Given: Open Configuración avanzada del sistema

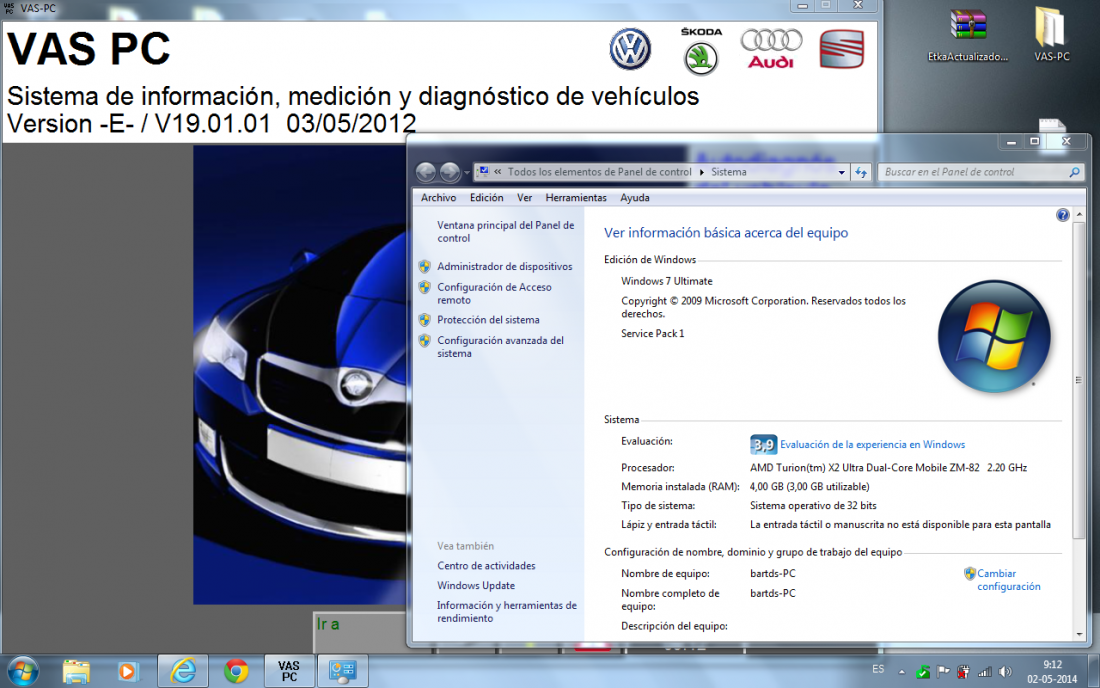Looking at the screenshot, I should point(500,346).
